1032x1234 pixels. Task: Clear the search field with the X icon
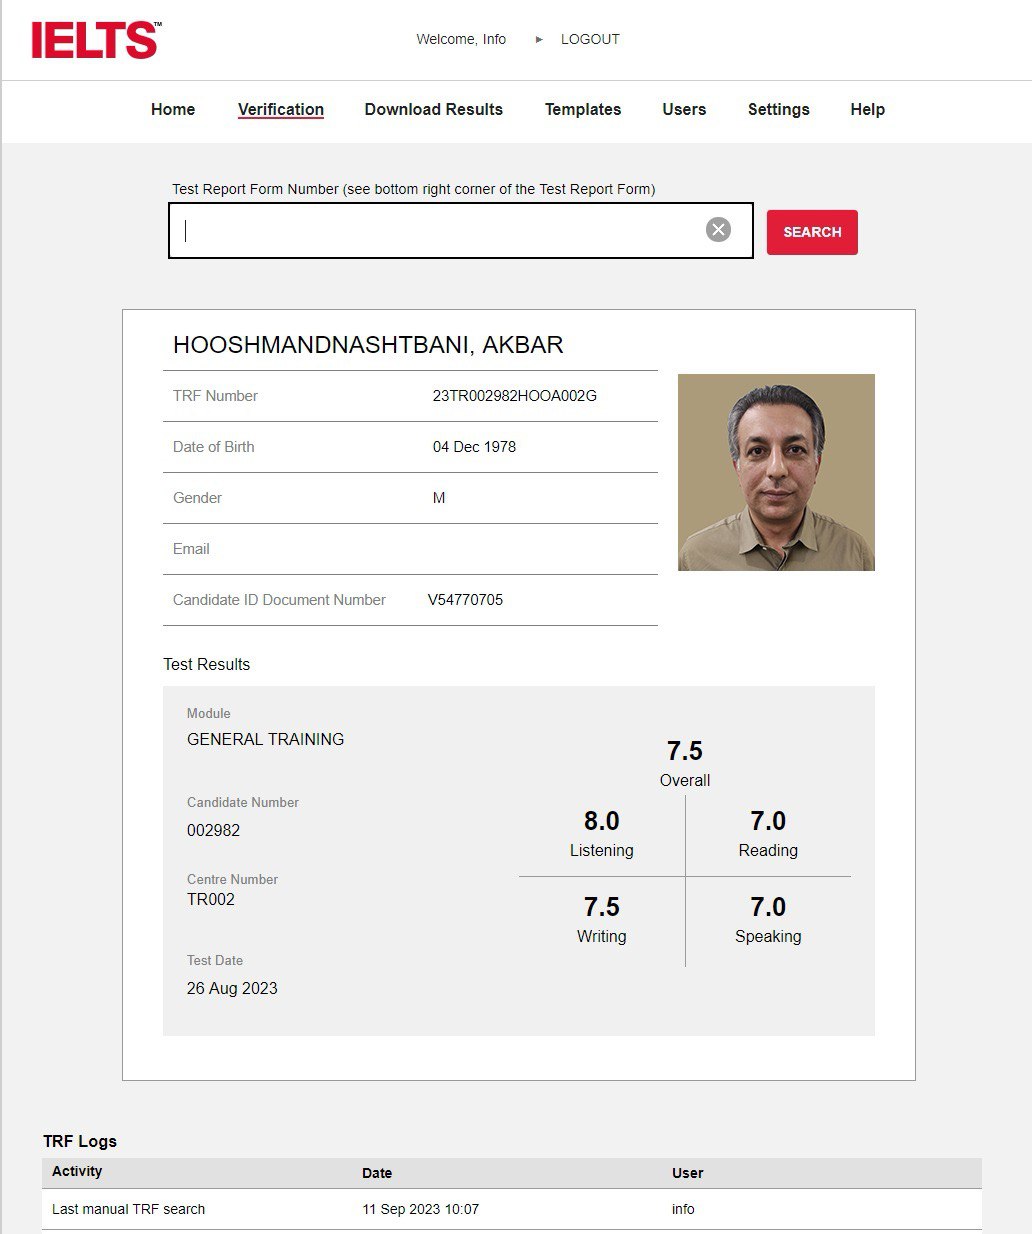(x=718, y=230)
